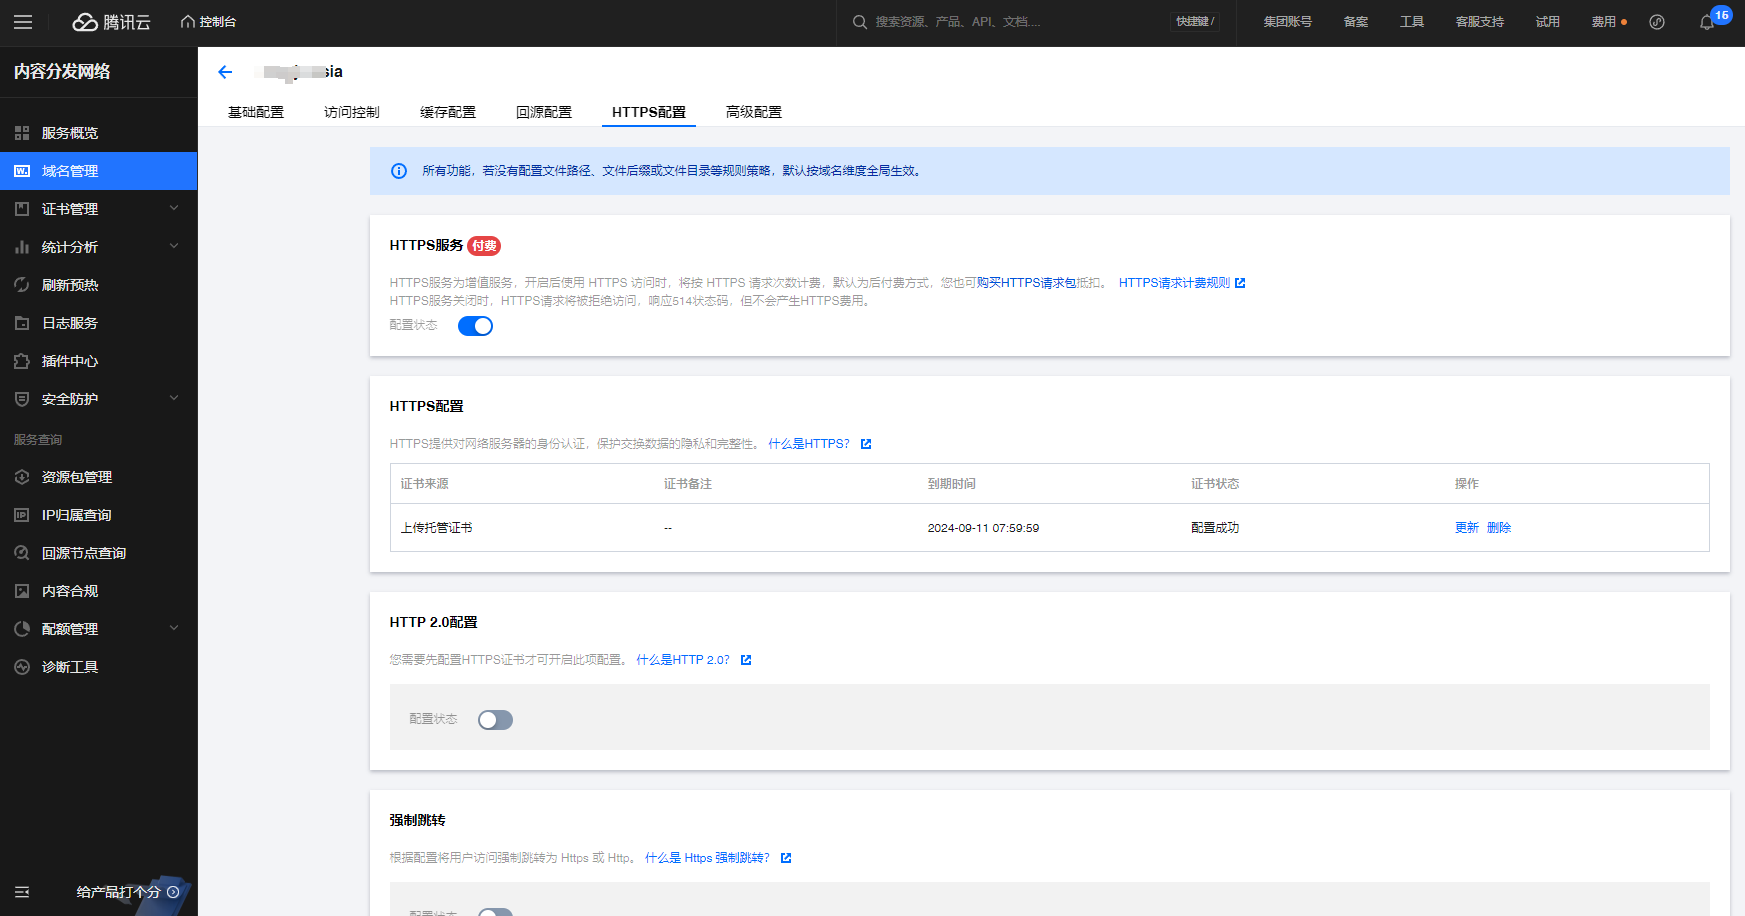Click the Plugin Center (插件中心) puzzle icon

coord(22,361)
